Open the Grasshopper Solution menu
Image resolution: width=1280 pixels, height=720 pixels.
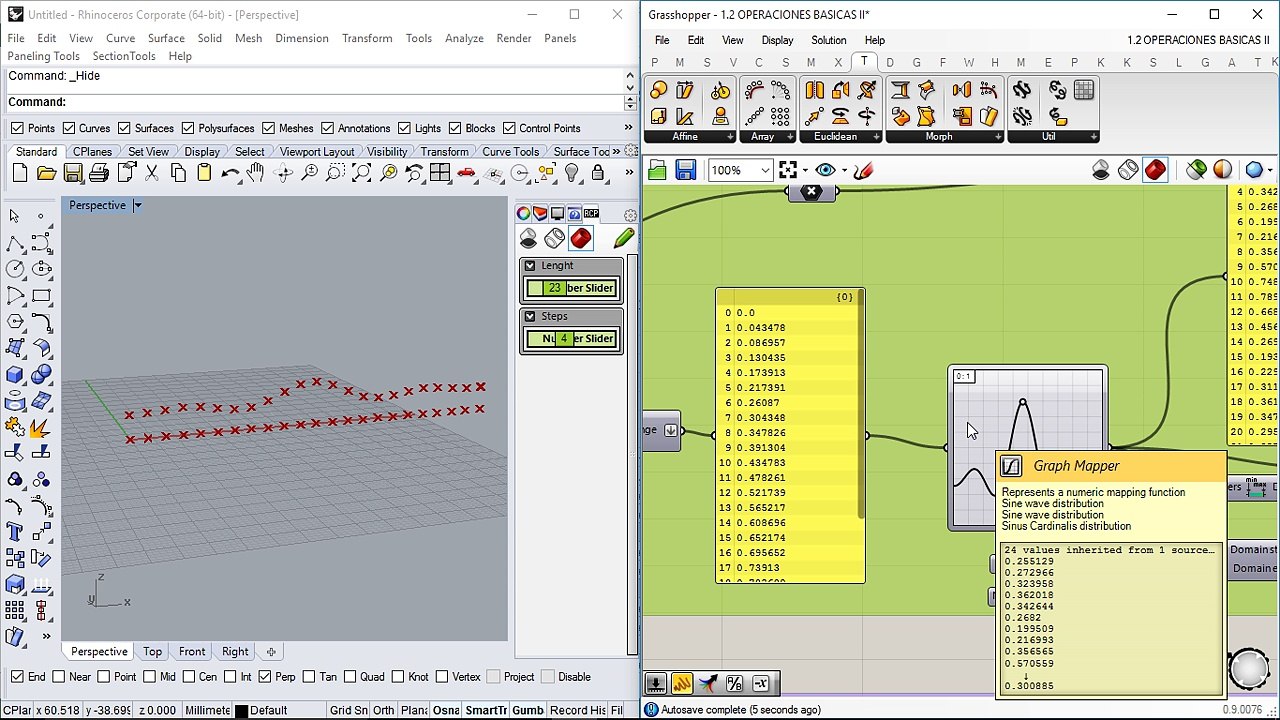point(828,41)
